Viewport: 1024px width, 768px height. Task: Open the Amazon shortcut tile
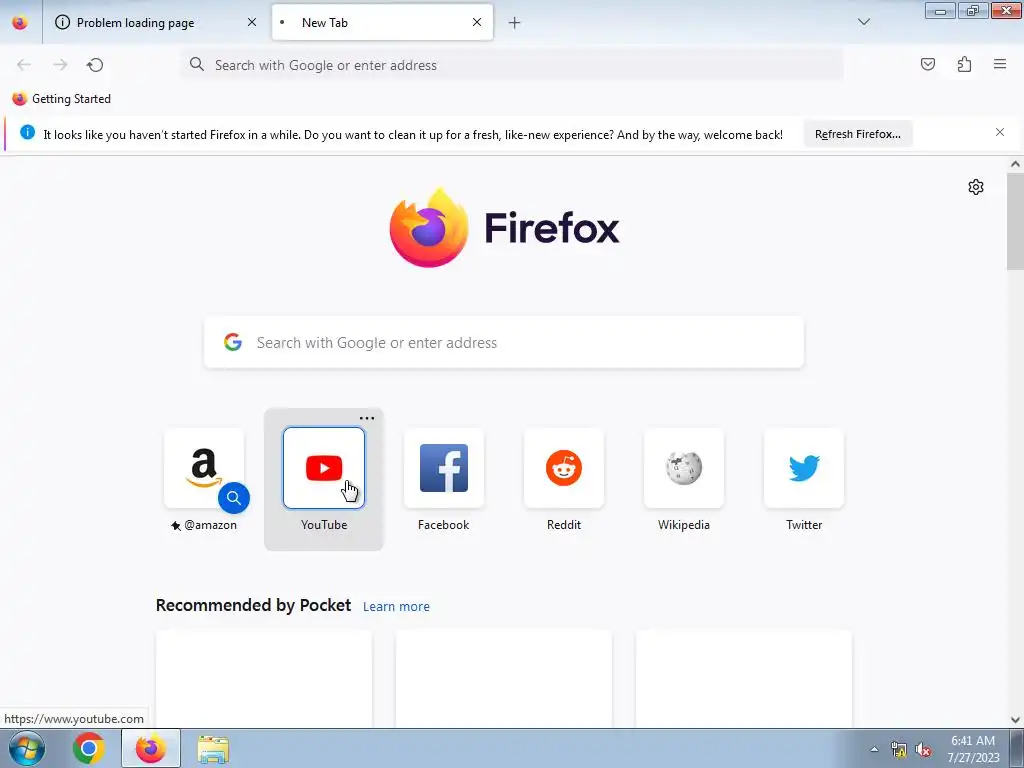pyautogui.click(x=204, y=468)
